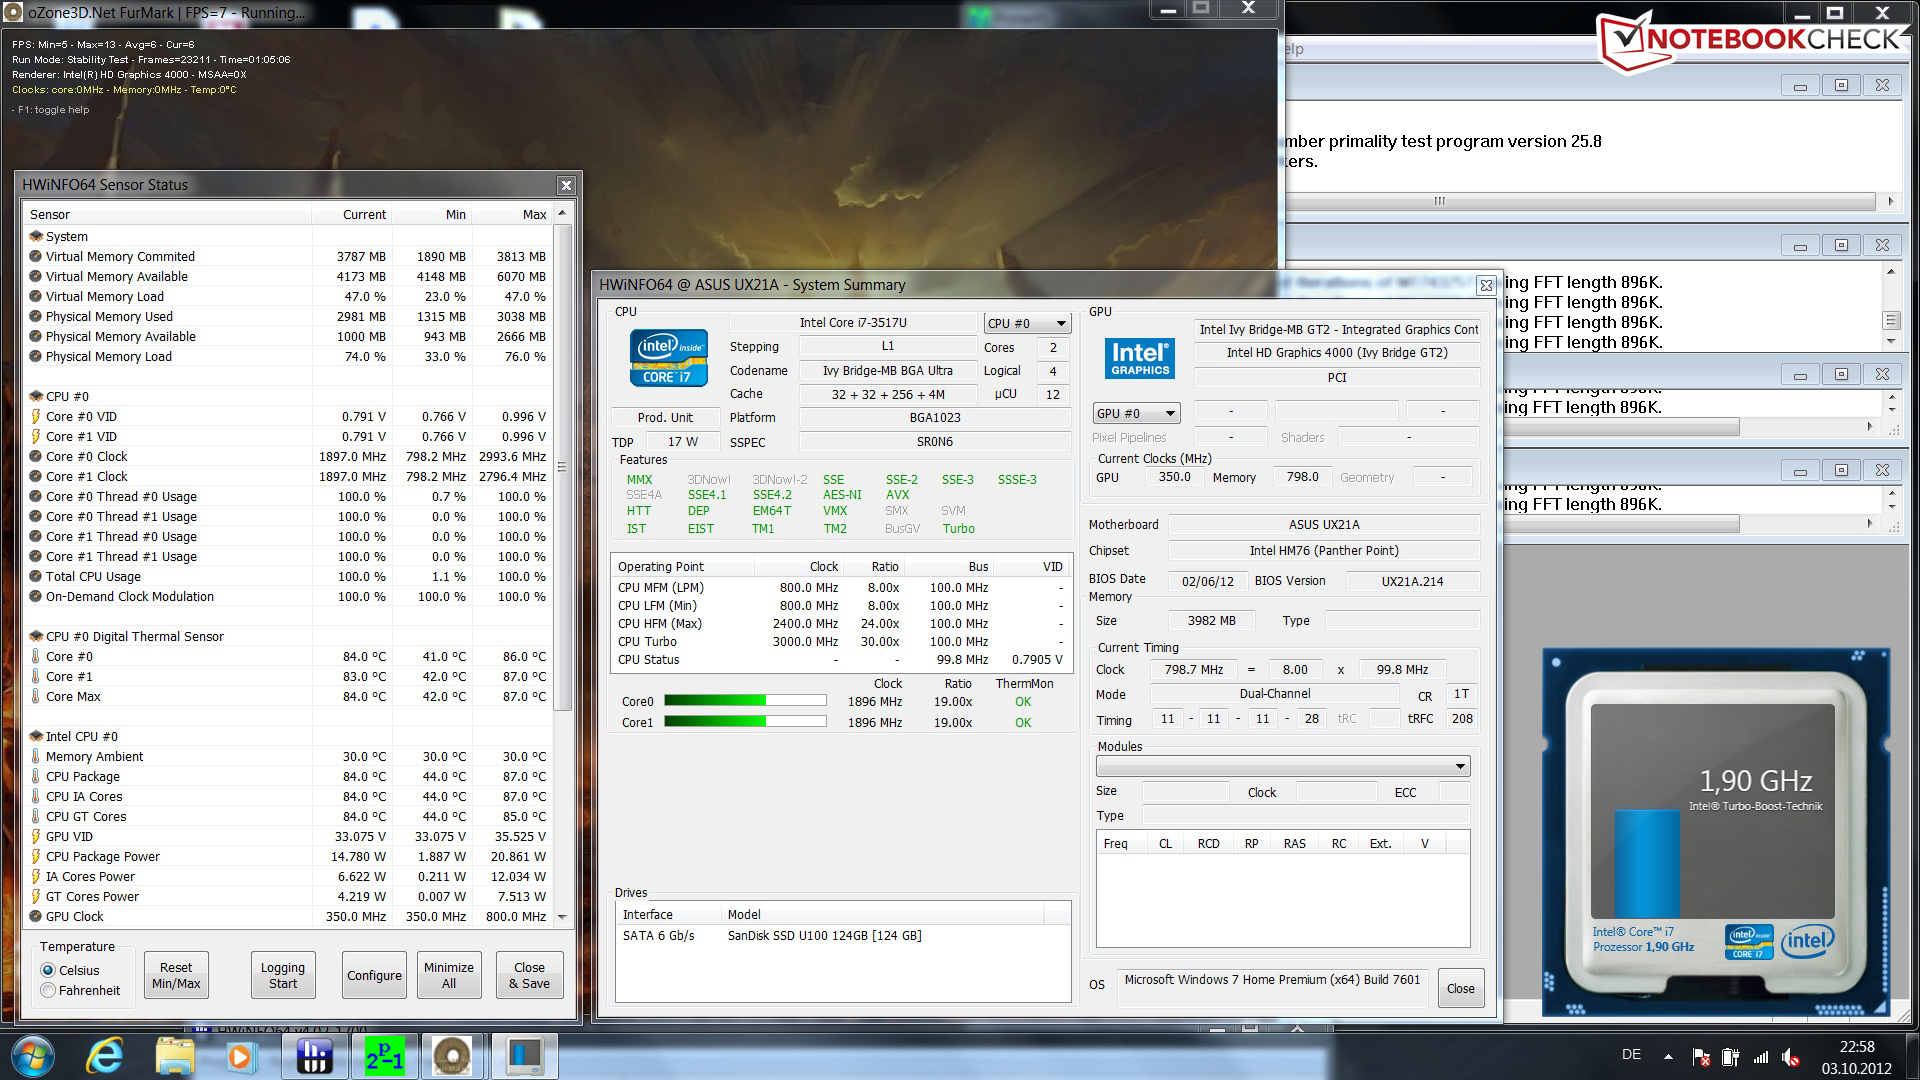This screenshot has width=1920, height=1080.
Task: Click the Model header in Drives list
Action: pos(882,915)
